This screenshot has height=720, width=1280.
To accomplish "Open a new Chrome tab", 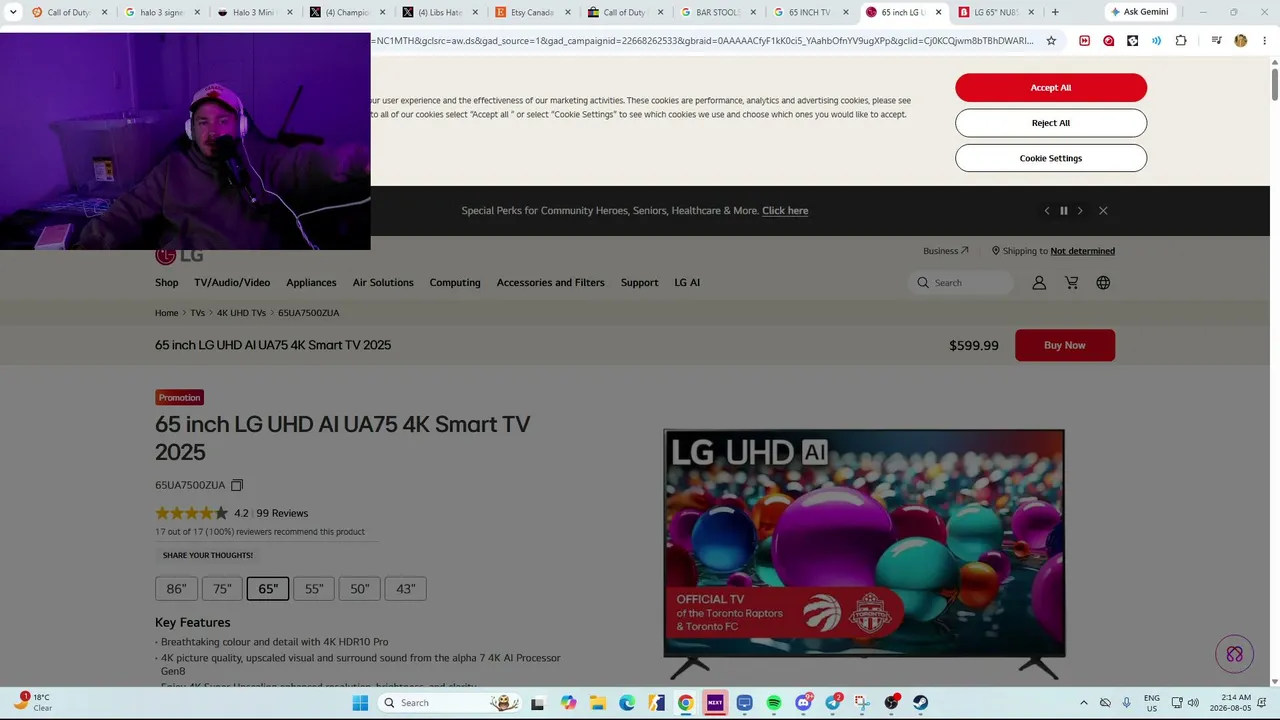I will [x=1055, y=12].
